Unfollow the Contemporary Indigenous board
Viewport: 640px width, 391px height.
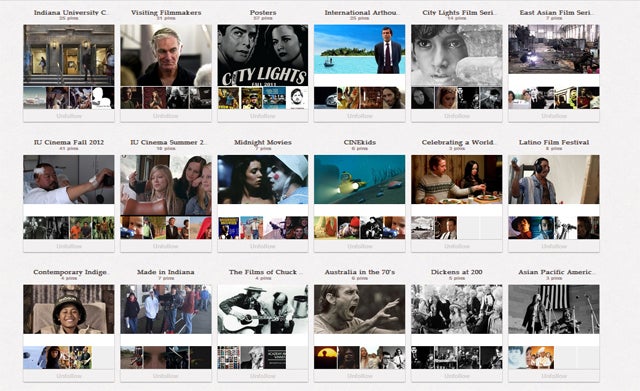pos(69,376)
